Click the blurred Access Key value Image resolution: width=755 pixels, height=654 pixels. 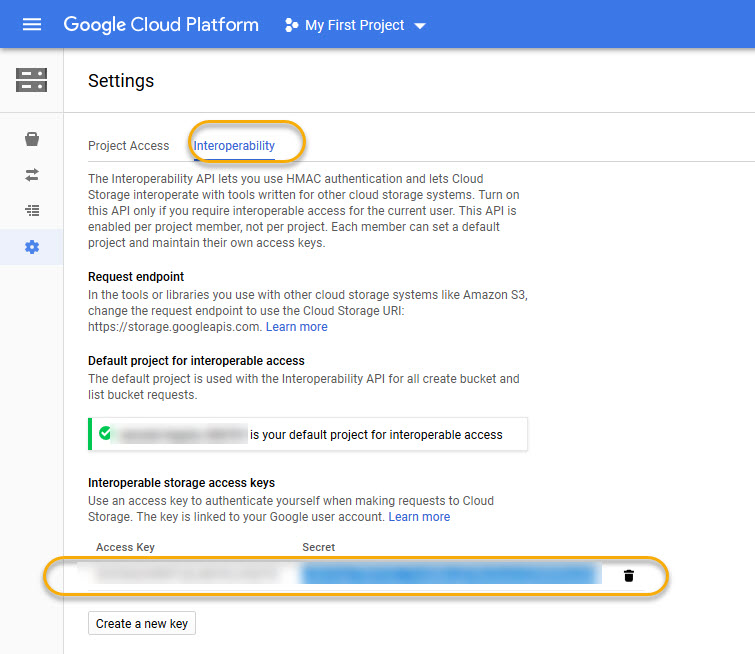click(x=188, y=574)
